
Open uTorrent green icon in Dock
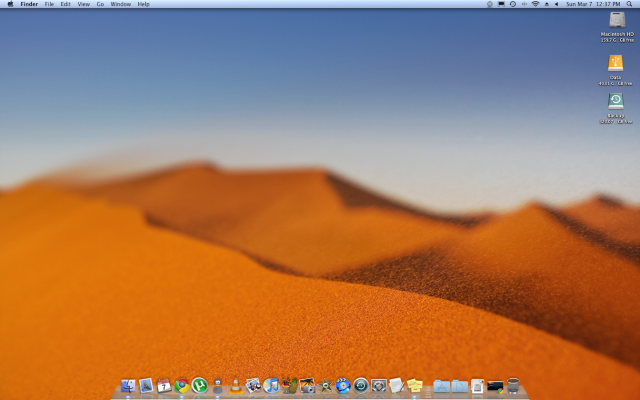pos(200,386)
